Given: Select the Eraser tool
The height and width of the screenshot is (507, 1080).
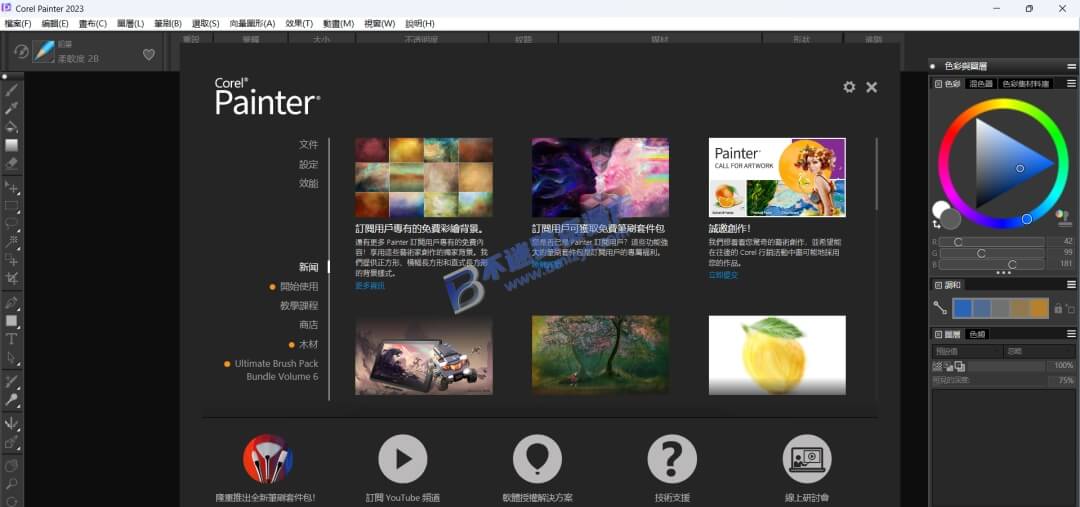Looking at the screenshot, I should [12, 164].
